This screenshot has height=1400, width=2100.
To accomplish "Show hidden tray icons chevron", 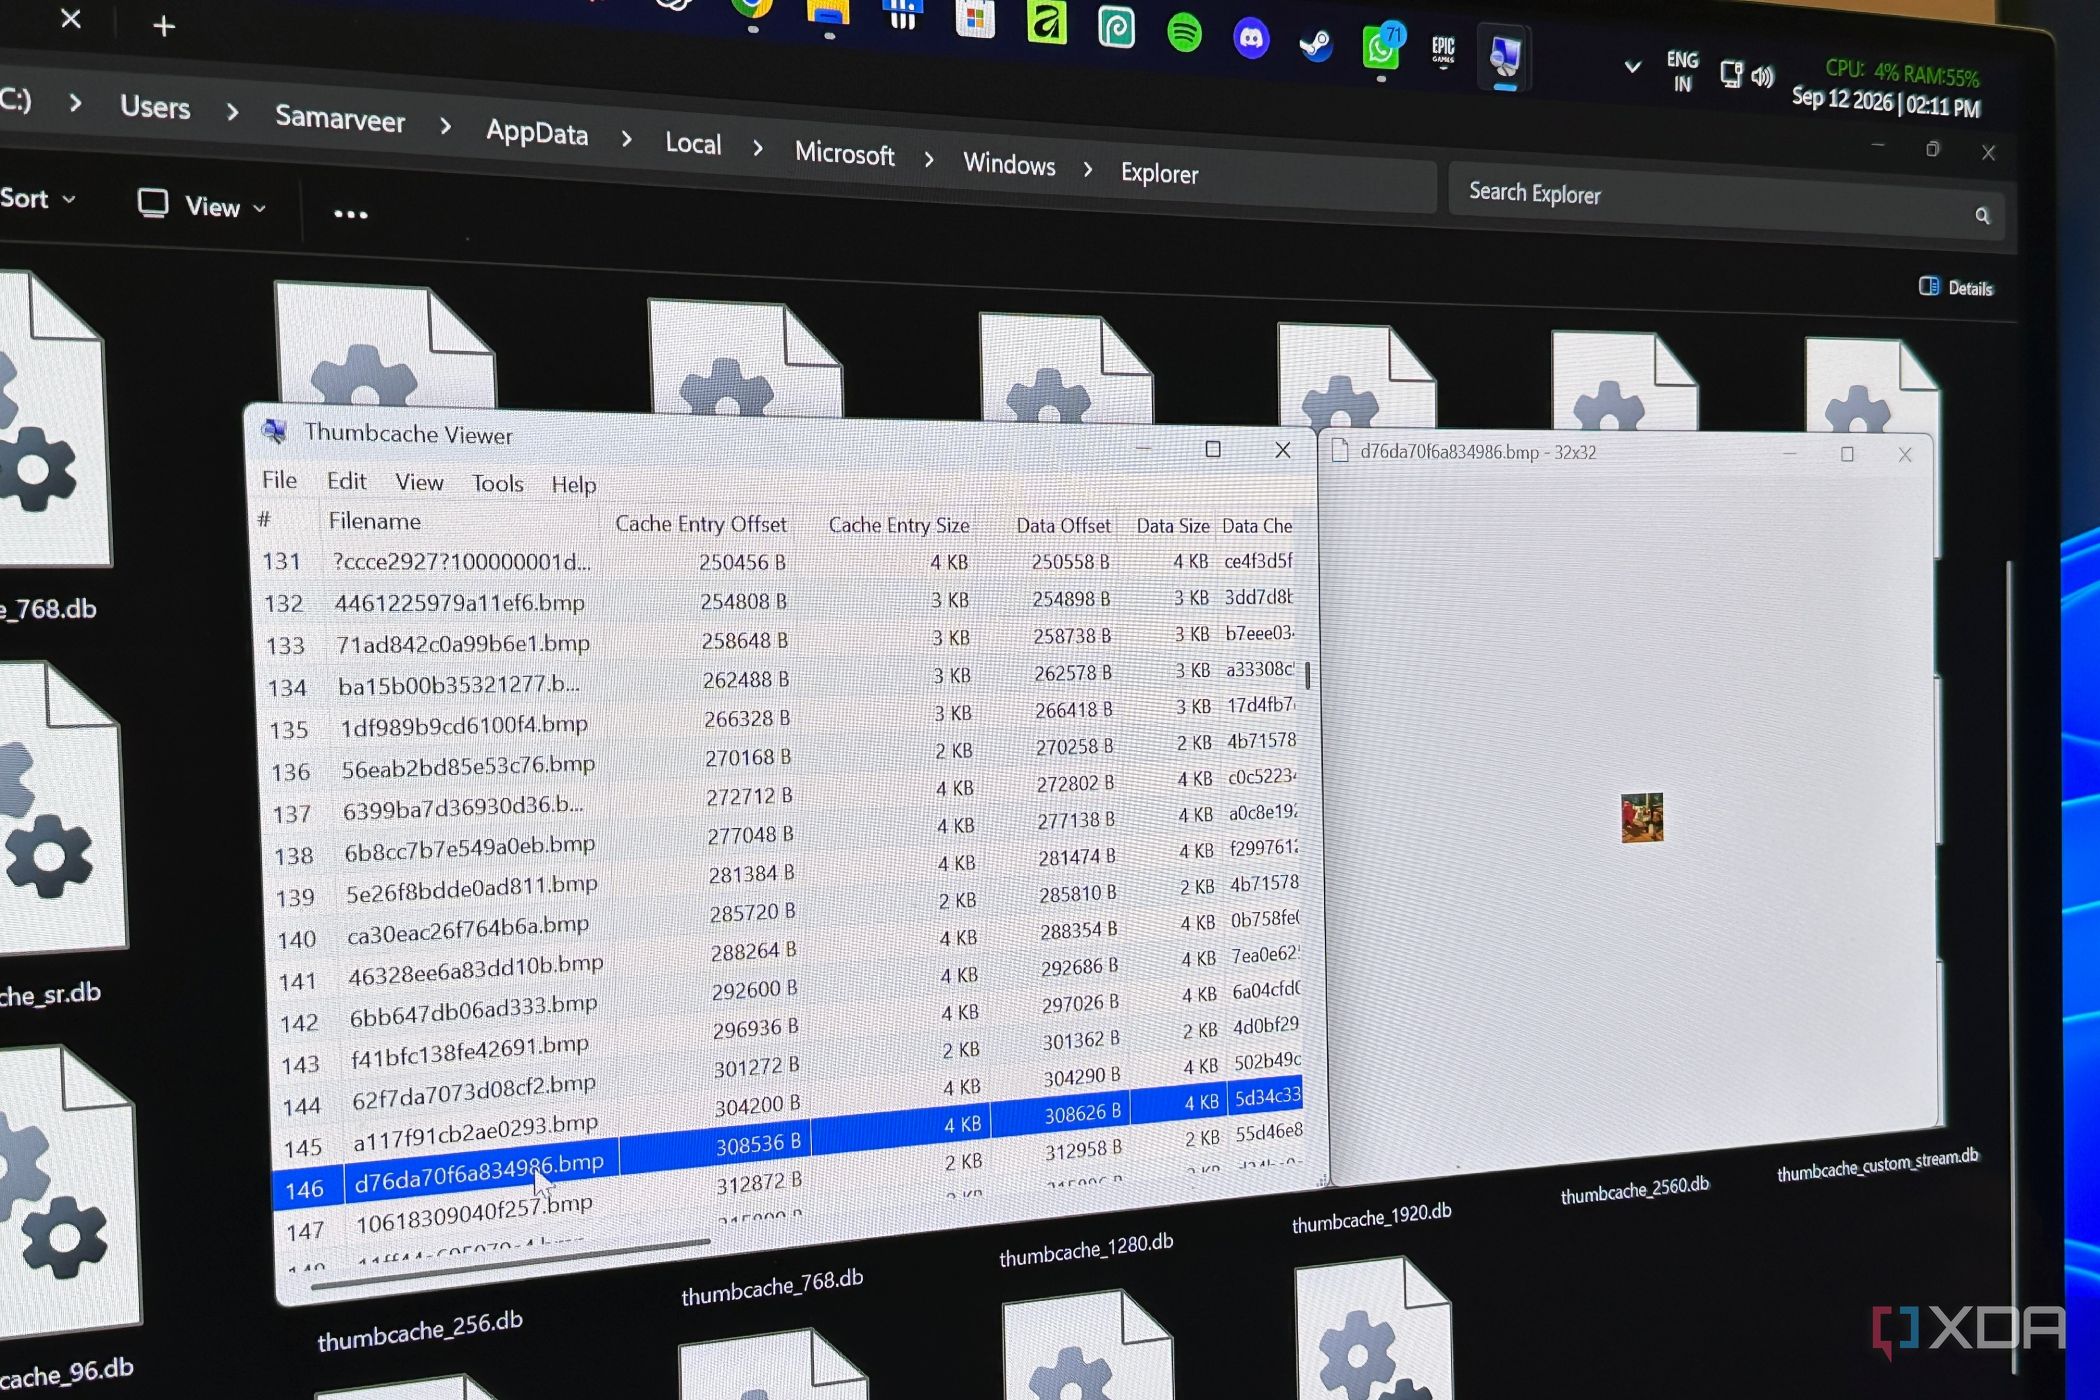I will click(1632, 67).
